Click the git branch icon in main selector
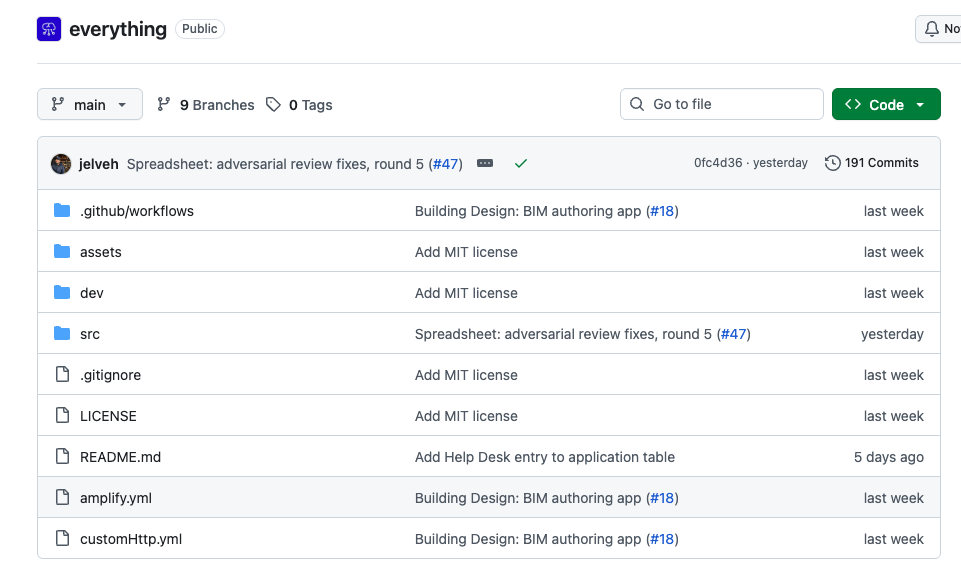This screenshot has width=961, height=569. pyautogui.click(x=58, y=104)
